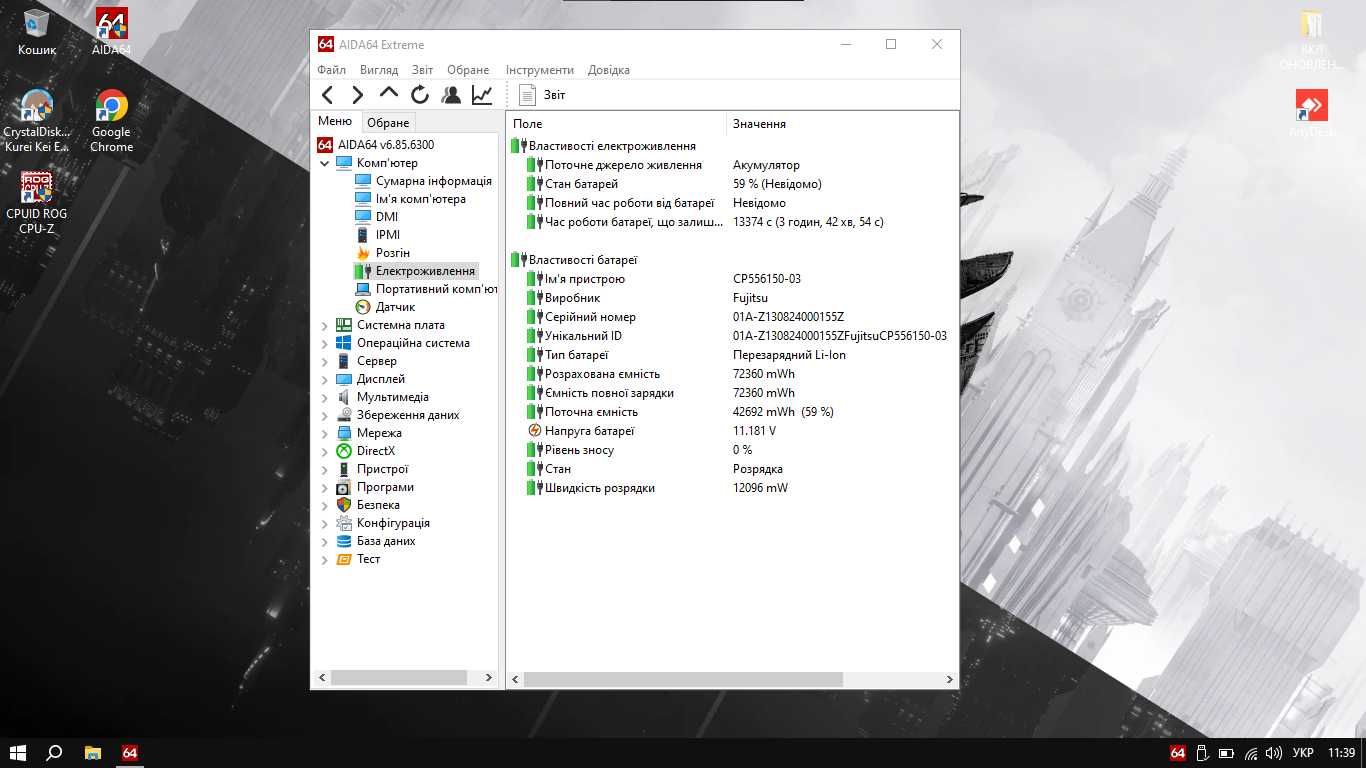The image size is (1366, 768).
Task: Expand the Дисплей tree node
Action: point(324,379)
